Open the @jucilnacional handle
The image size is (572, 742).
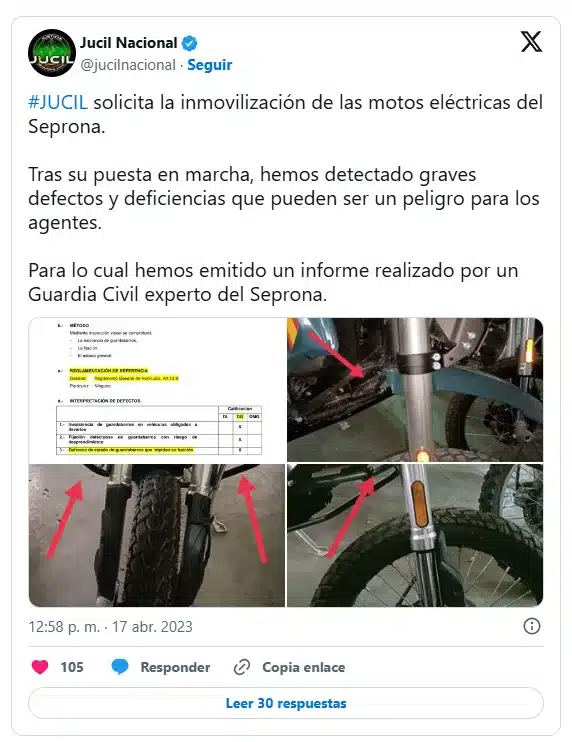click(128, 65)
